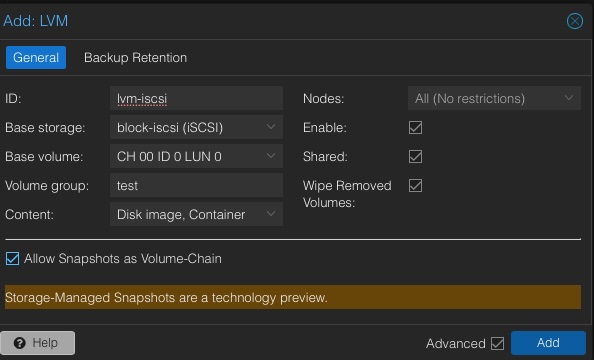Open the CH 00 ID 0 LUN 0 combo box

click(196, 156)
